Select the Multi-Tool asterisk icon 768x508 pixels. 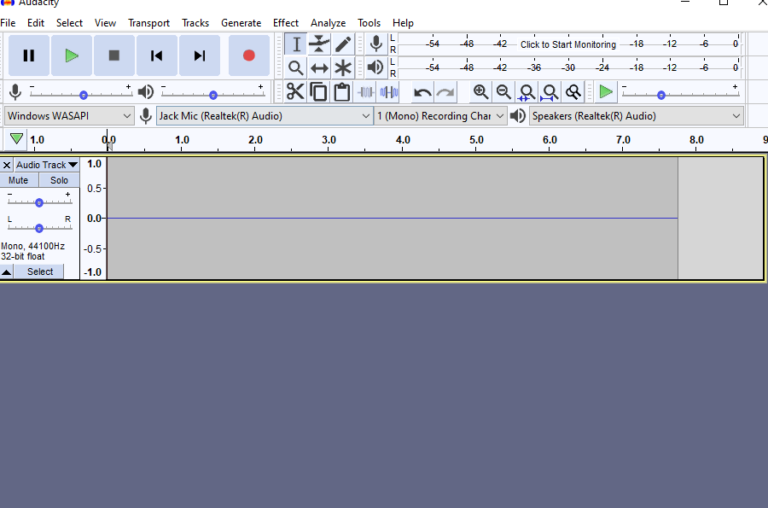pos(343,68)
